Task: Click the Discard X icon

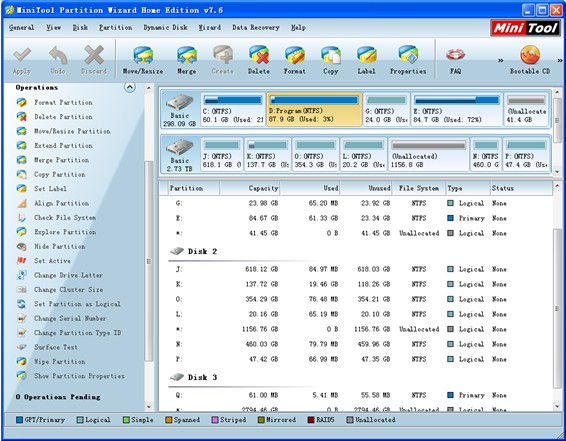Action: pyautogui.click(x=94, y=60)
